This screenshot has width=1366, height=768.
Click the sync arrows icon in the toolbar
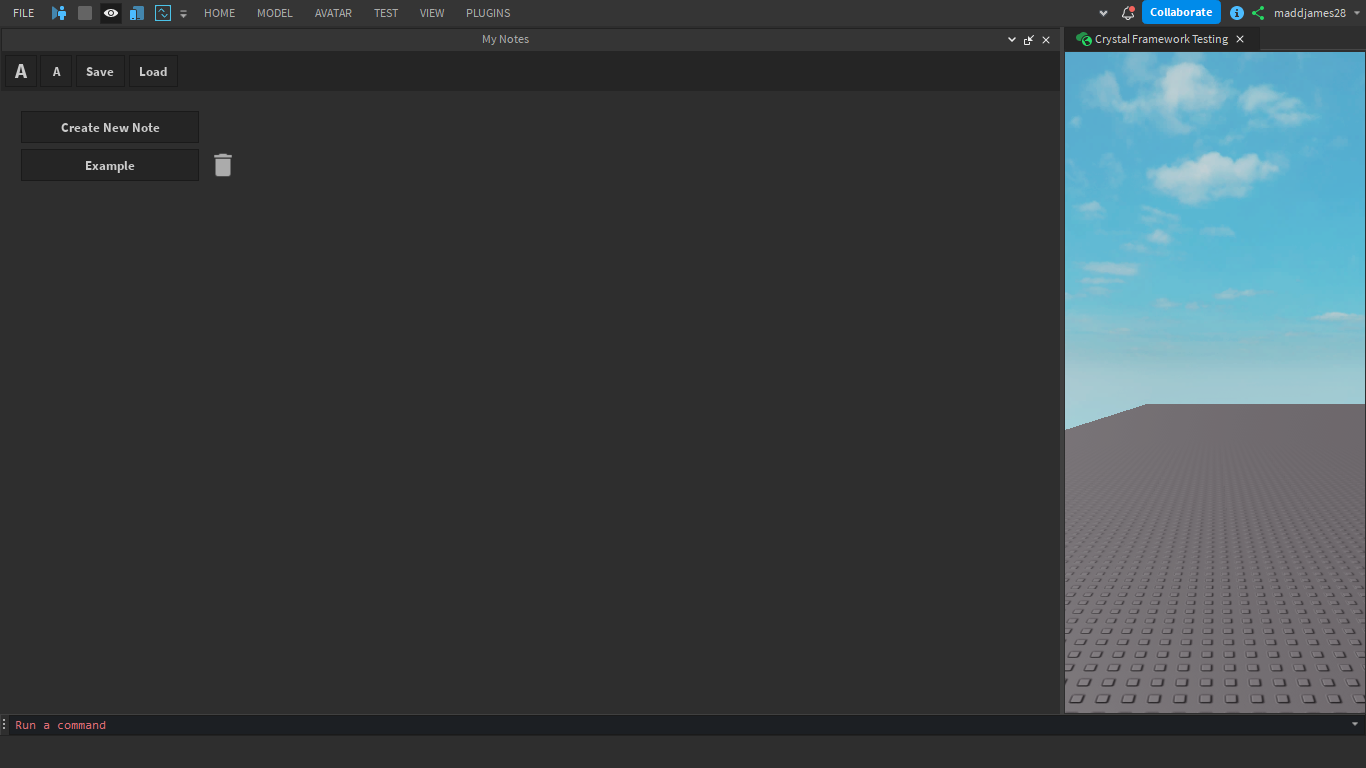point(162,13)
